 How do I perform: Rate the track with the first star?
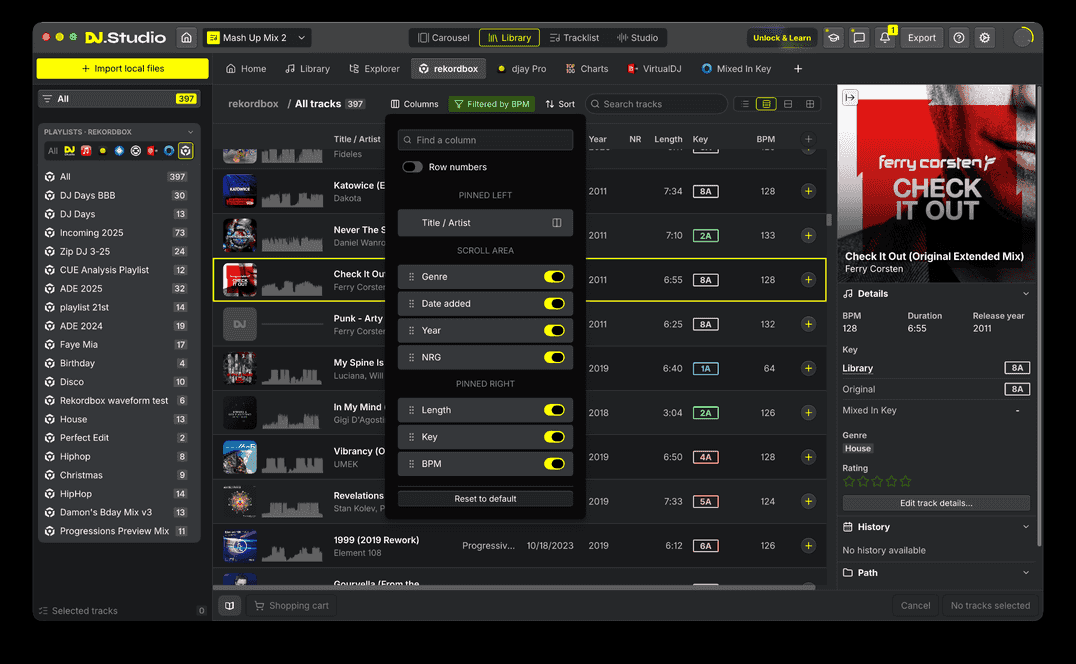(849, 482)
